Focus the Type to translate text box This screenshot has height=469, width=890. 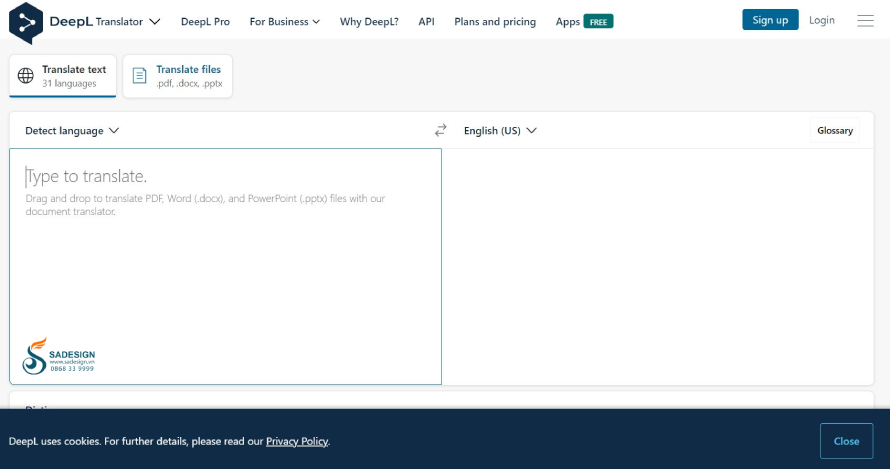[x=225, y=266]
